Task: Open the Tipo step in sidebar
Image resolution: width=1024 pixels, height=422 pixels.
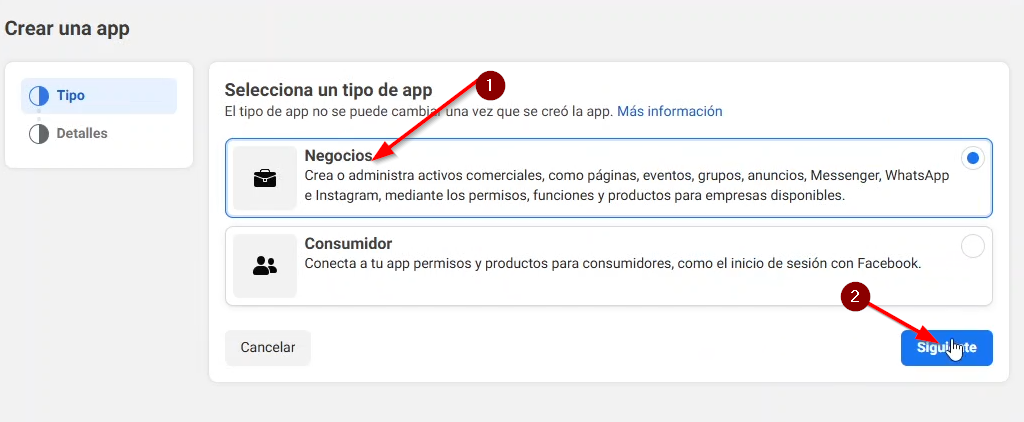Action: click(x=99, y=96)
